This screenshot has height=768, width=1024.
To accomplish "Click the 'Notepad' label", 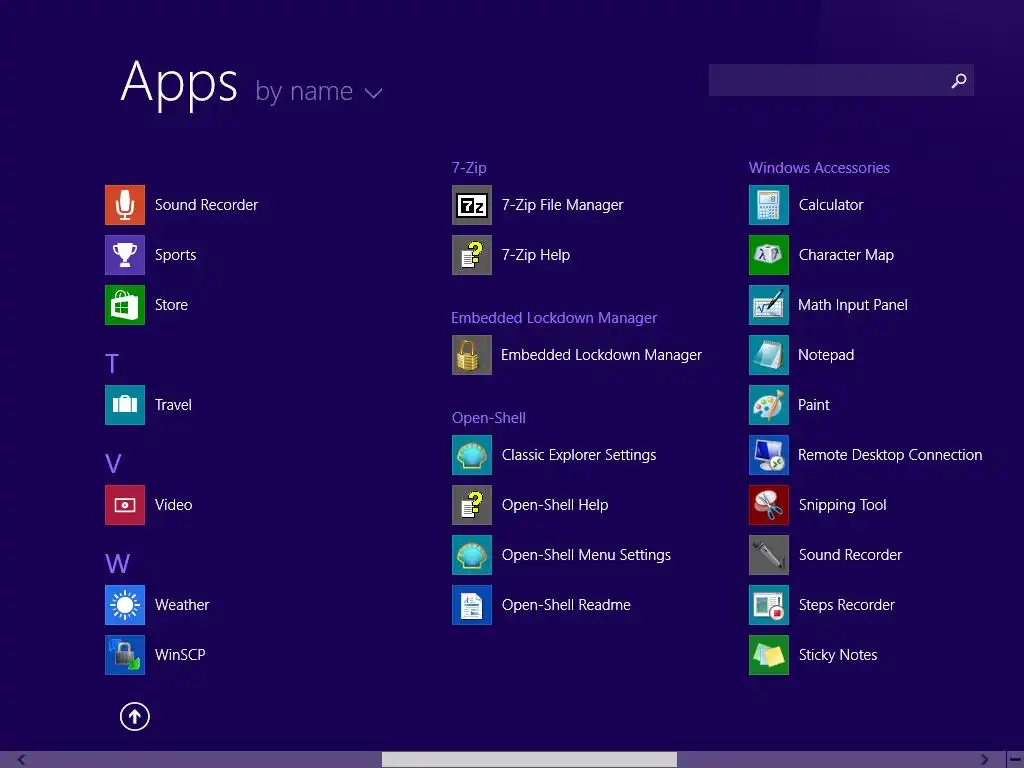I will 826,355.
